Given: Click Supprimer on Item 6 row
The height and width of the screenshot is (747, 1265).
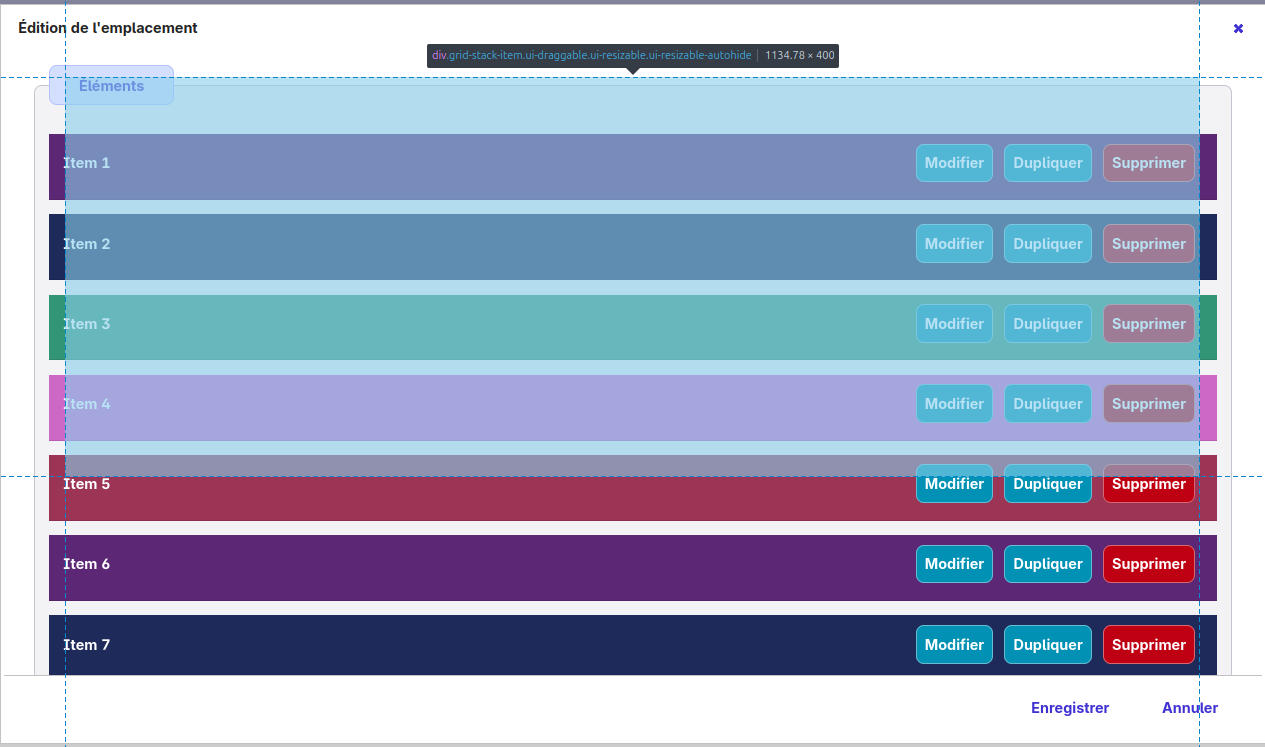Looking at the screenshot, I should click(1149, 564).
